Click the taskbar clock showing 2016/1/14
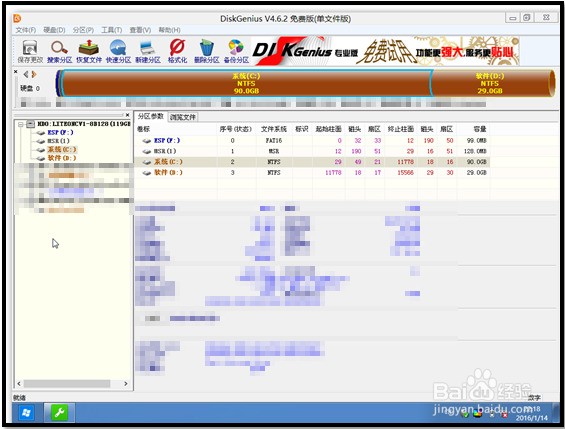565x429 pixels. coord(531,414)
